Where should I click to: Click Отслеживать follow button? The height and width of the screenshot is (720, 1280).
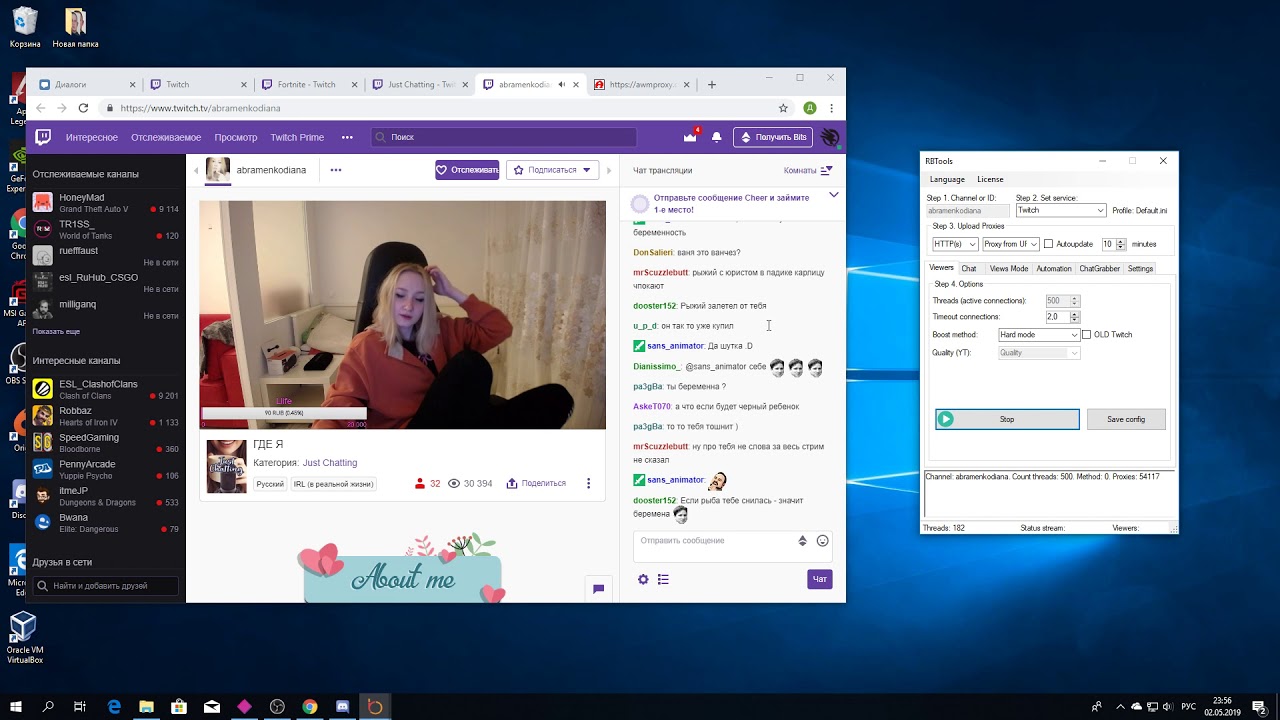(x=467, y=170)
